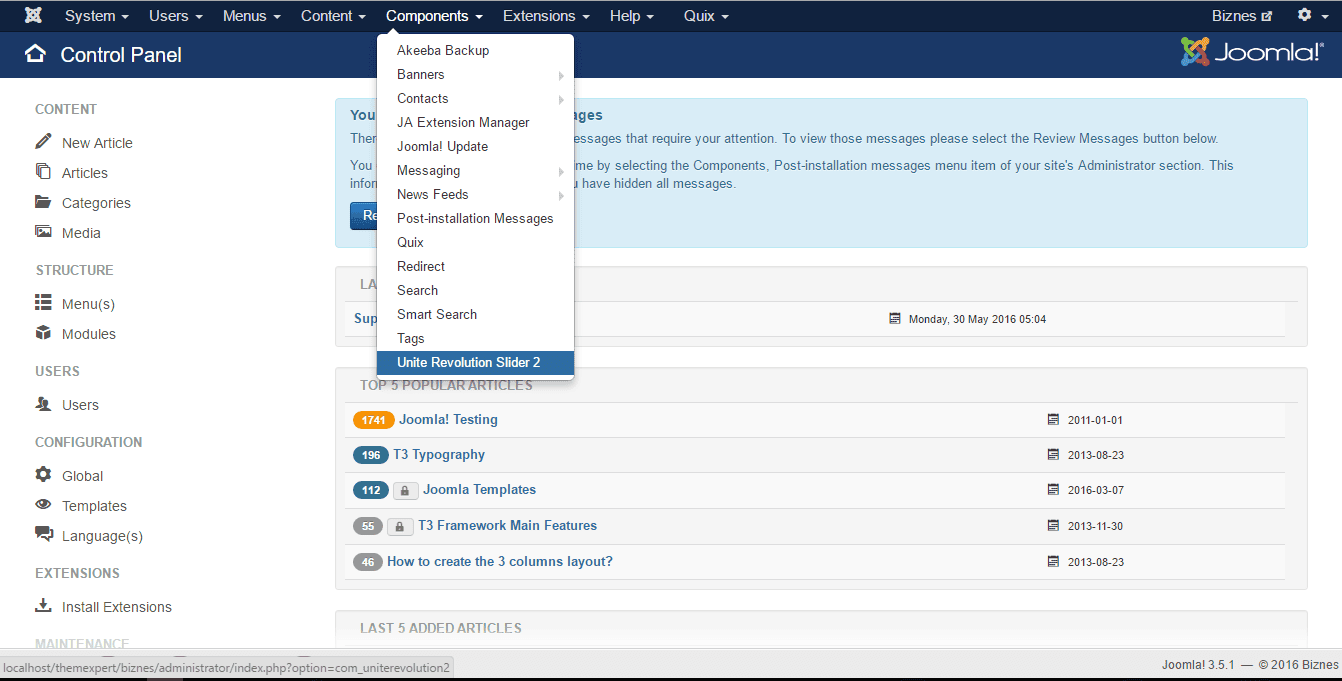Open the settings gear dropdown at top right

(1310, 16)
